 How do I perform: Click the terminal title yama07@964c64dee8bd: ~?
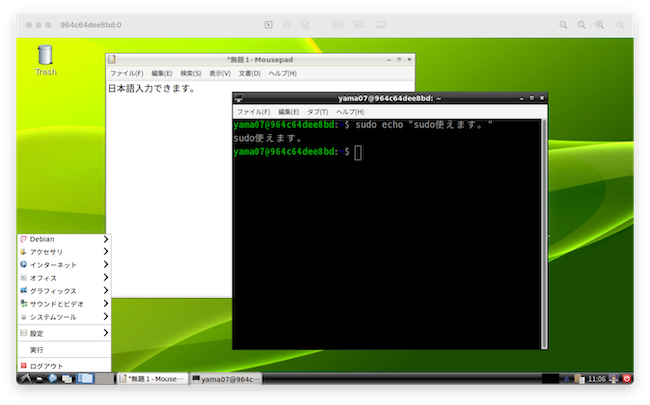coord(390,98)
